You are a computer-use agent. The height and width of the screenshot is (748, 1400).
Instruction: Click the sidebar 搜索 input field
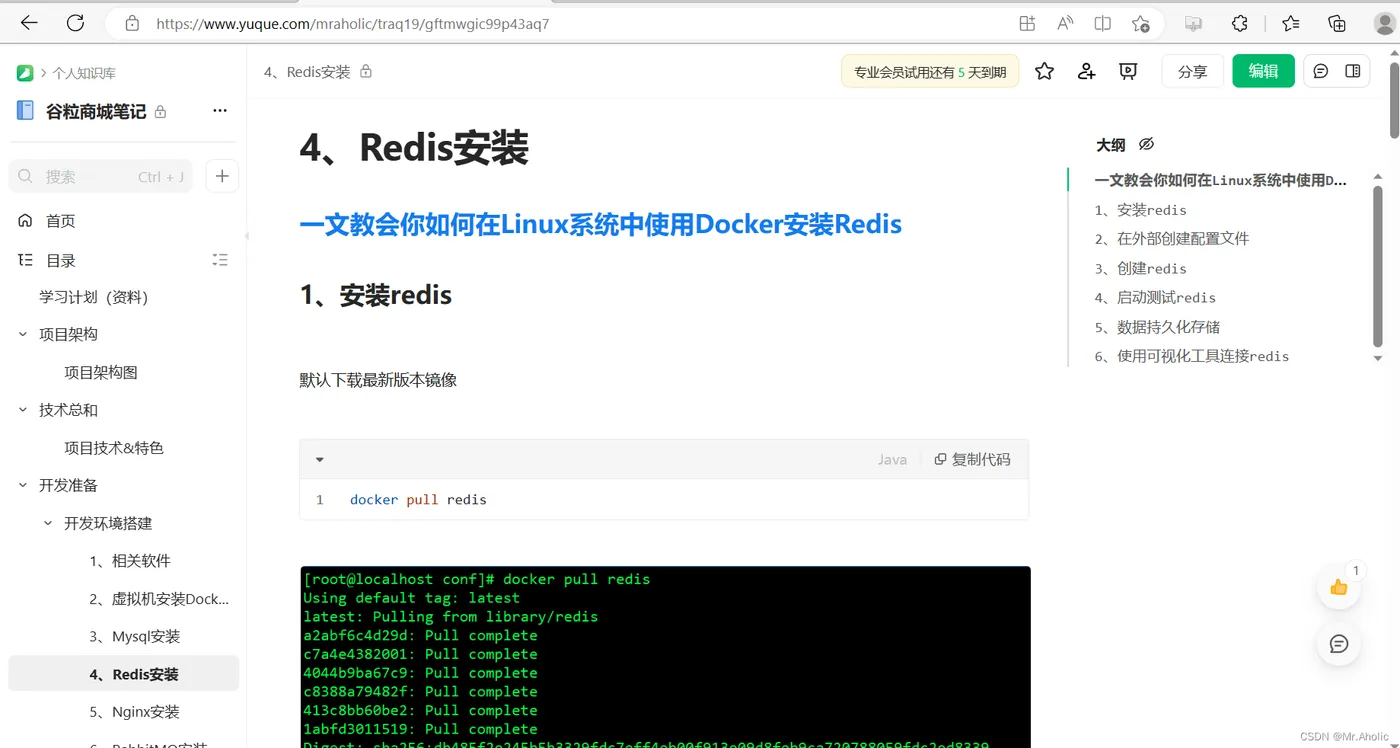click(x=100, y=176)
